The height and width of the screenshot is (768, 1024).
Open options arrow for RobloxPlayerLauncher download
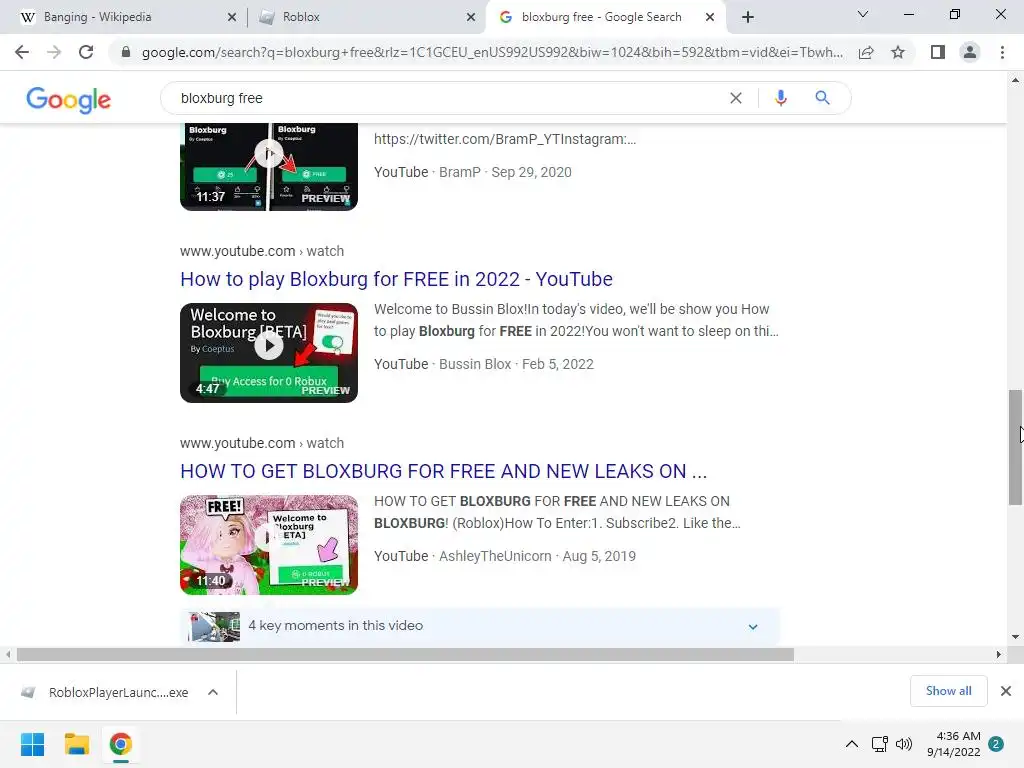click(x=213, y=692)
